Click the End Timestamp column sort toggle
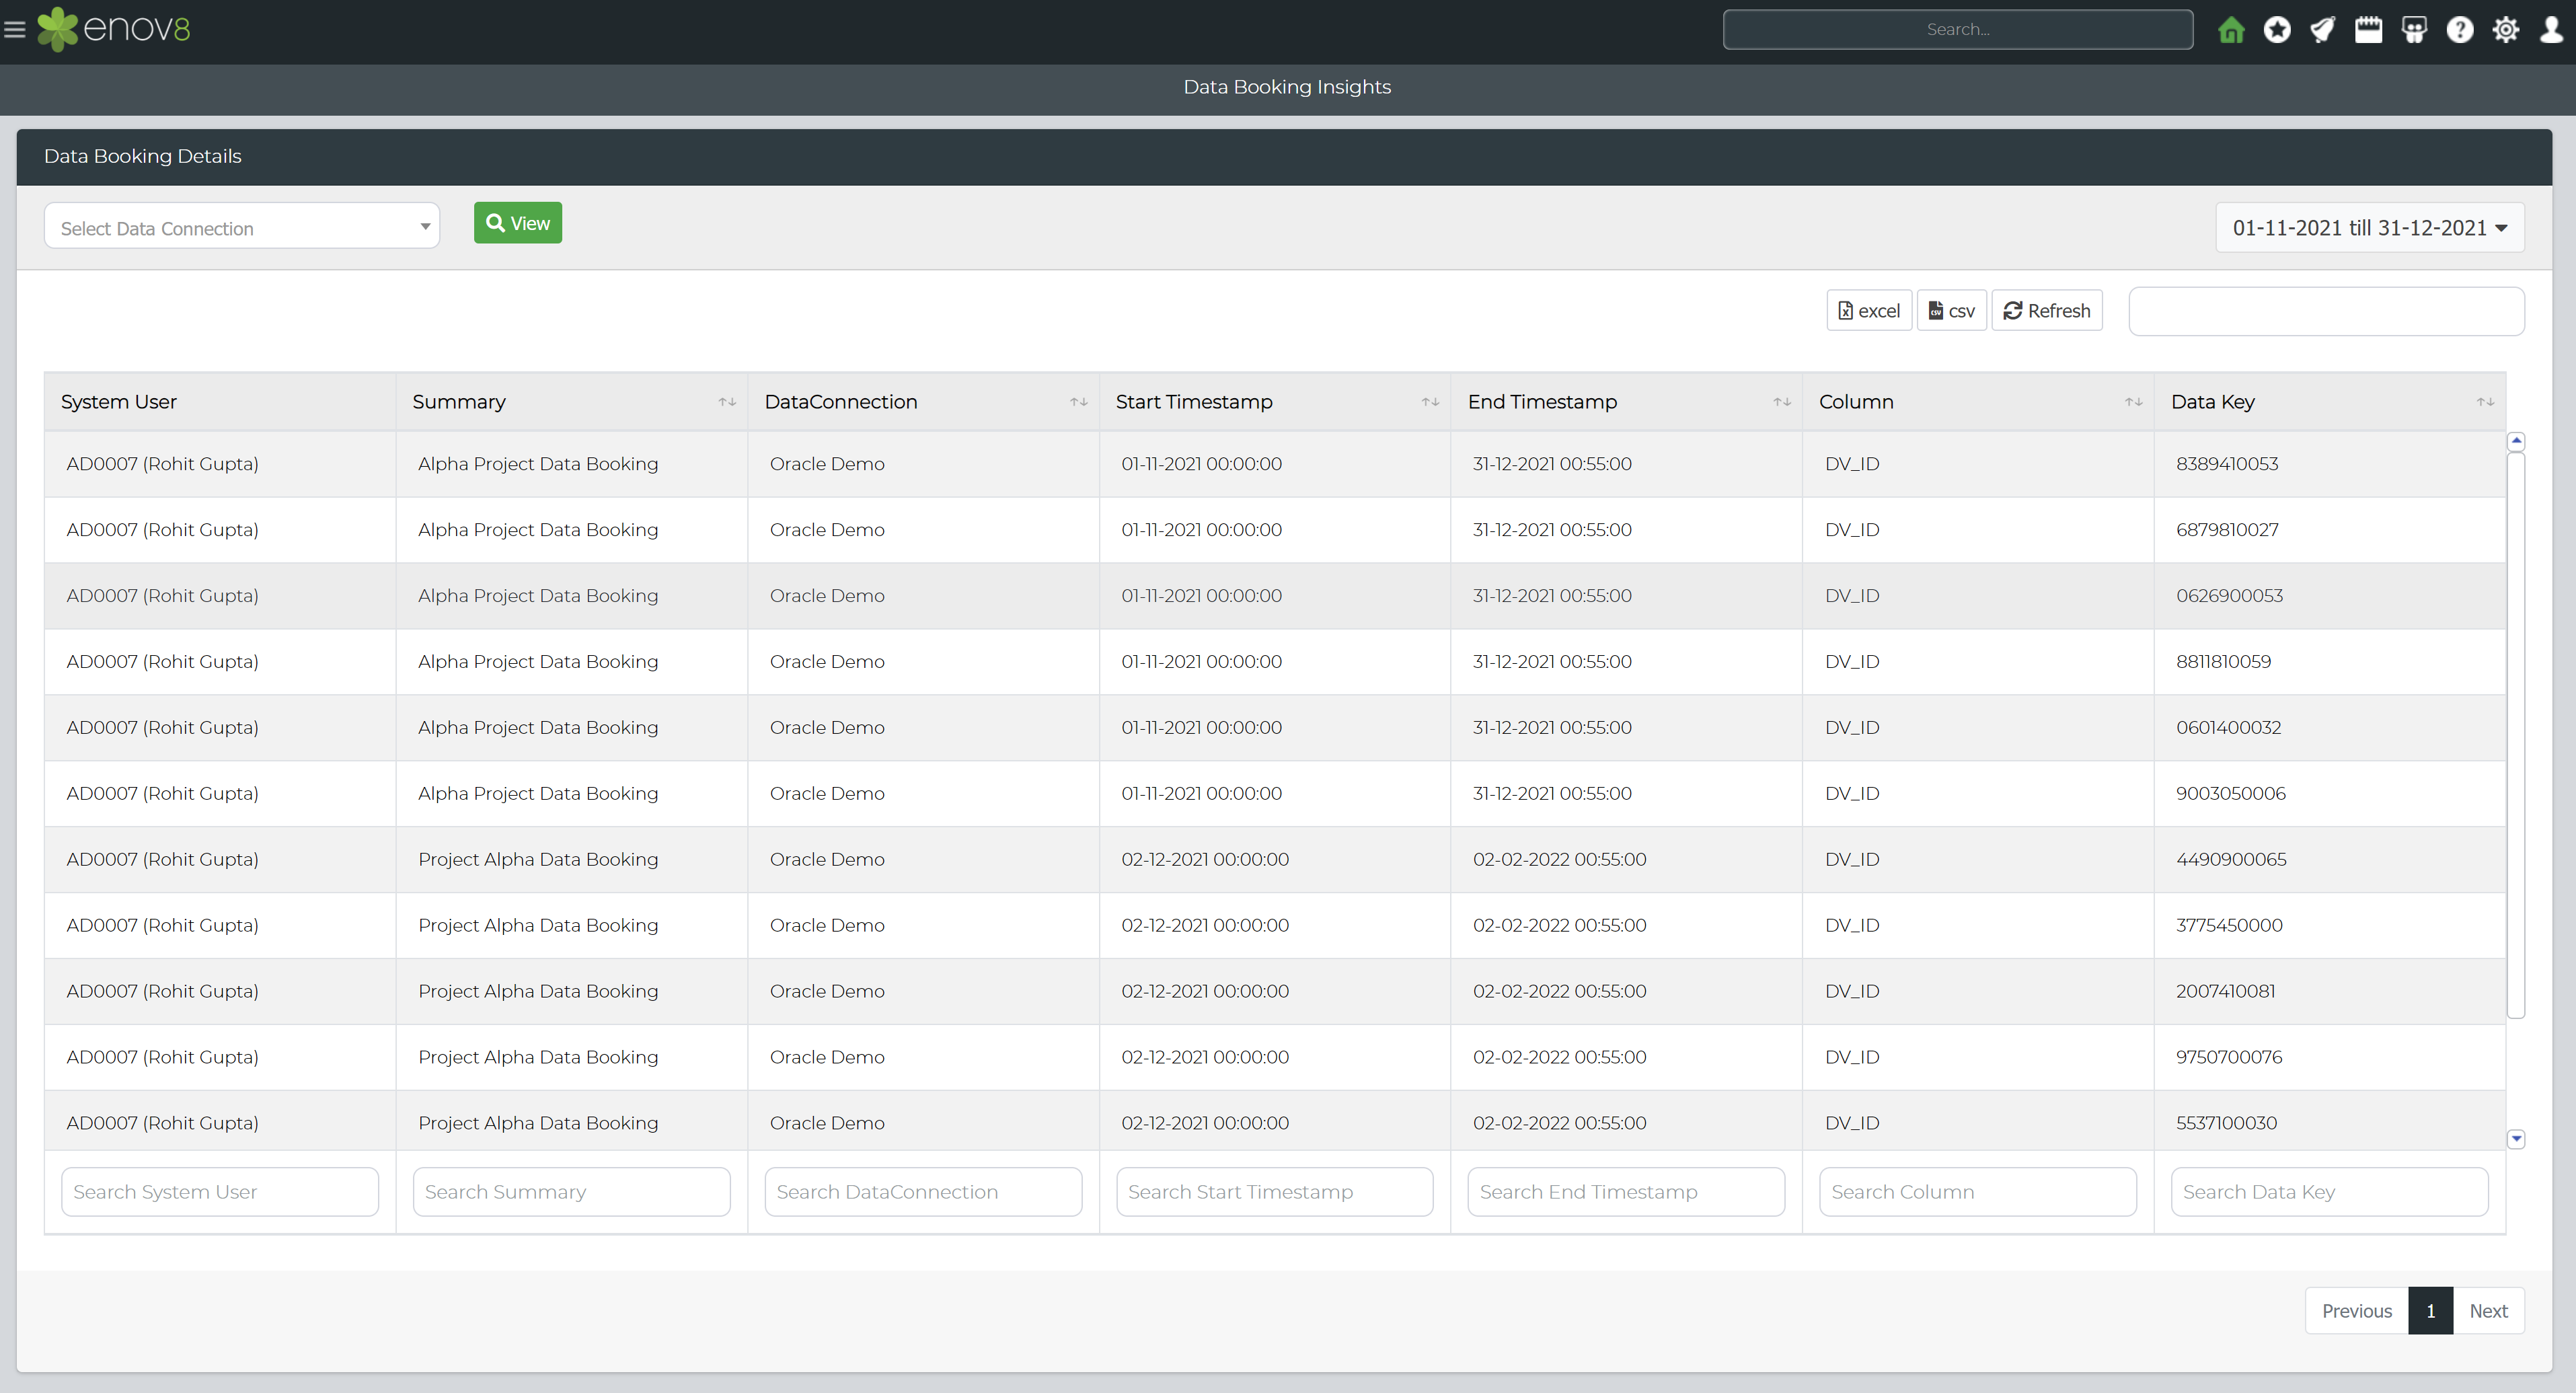 pyautogui.click(x=1780, y=402)
